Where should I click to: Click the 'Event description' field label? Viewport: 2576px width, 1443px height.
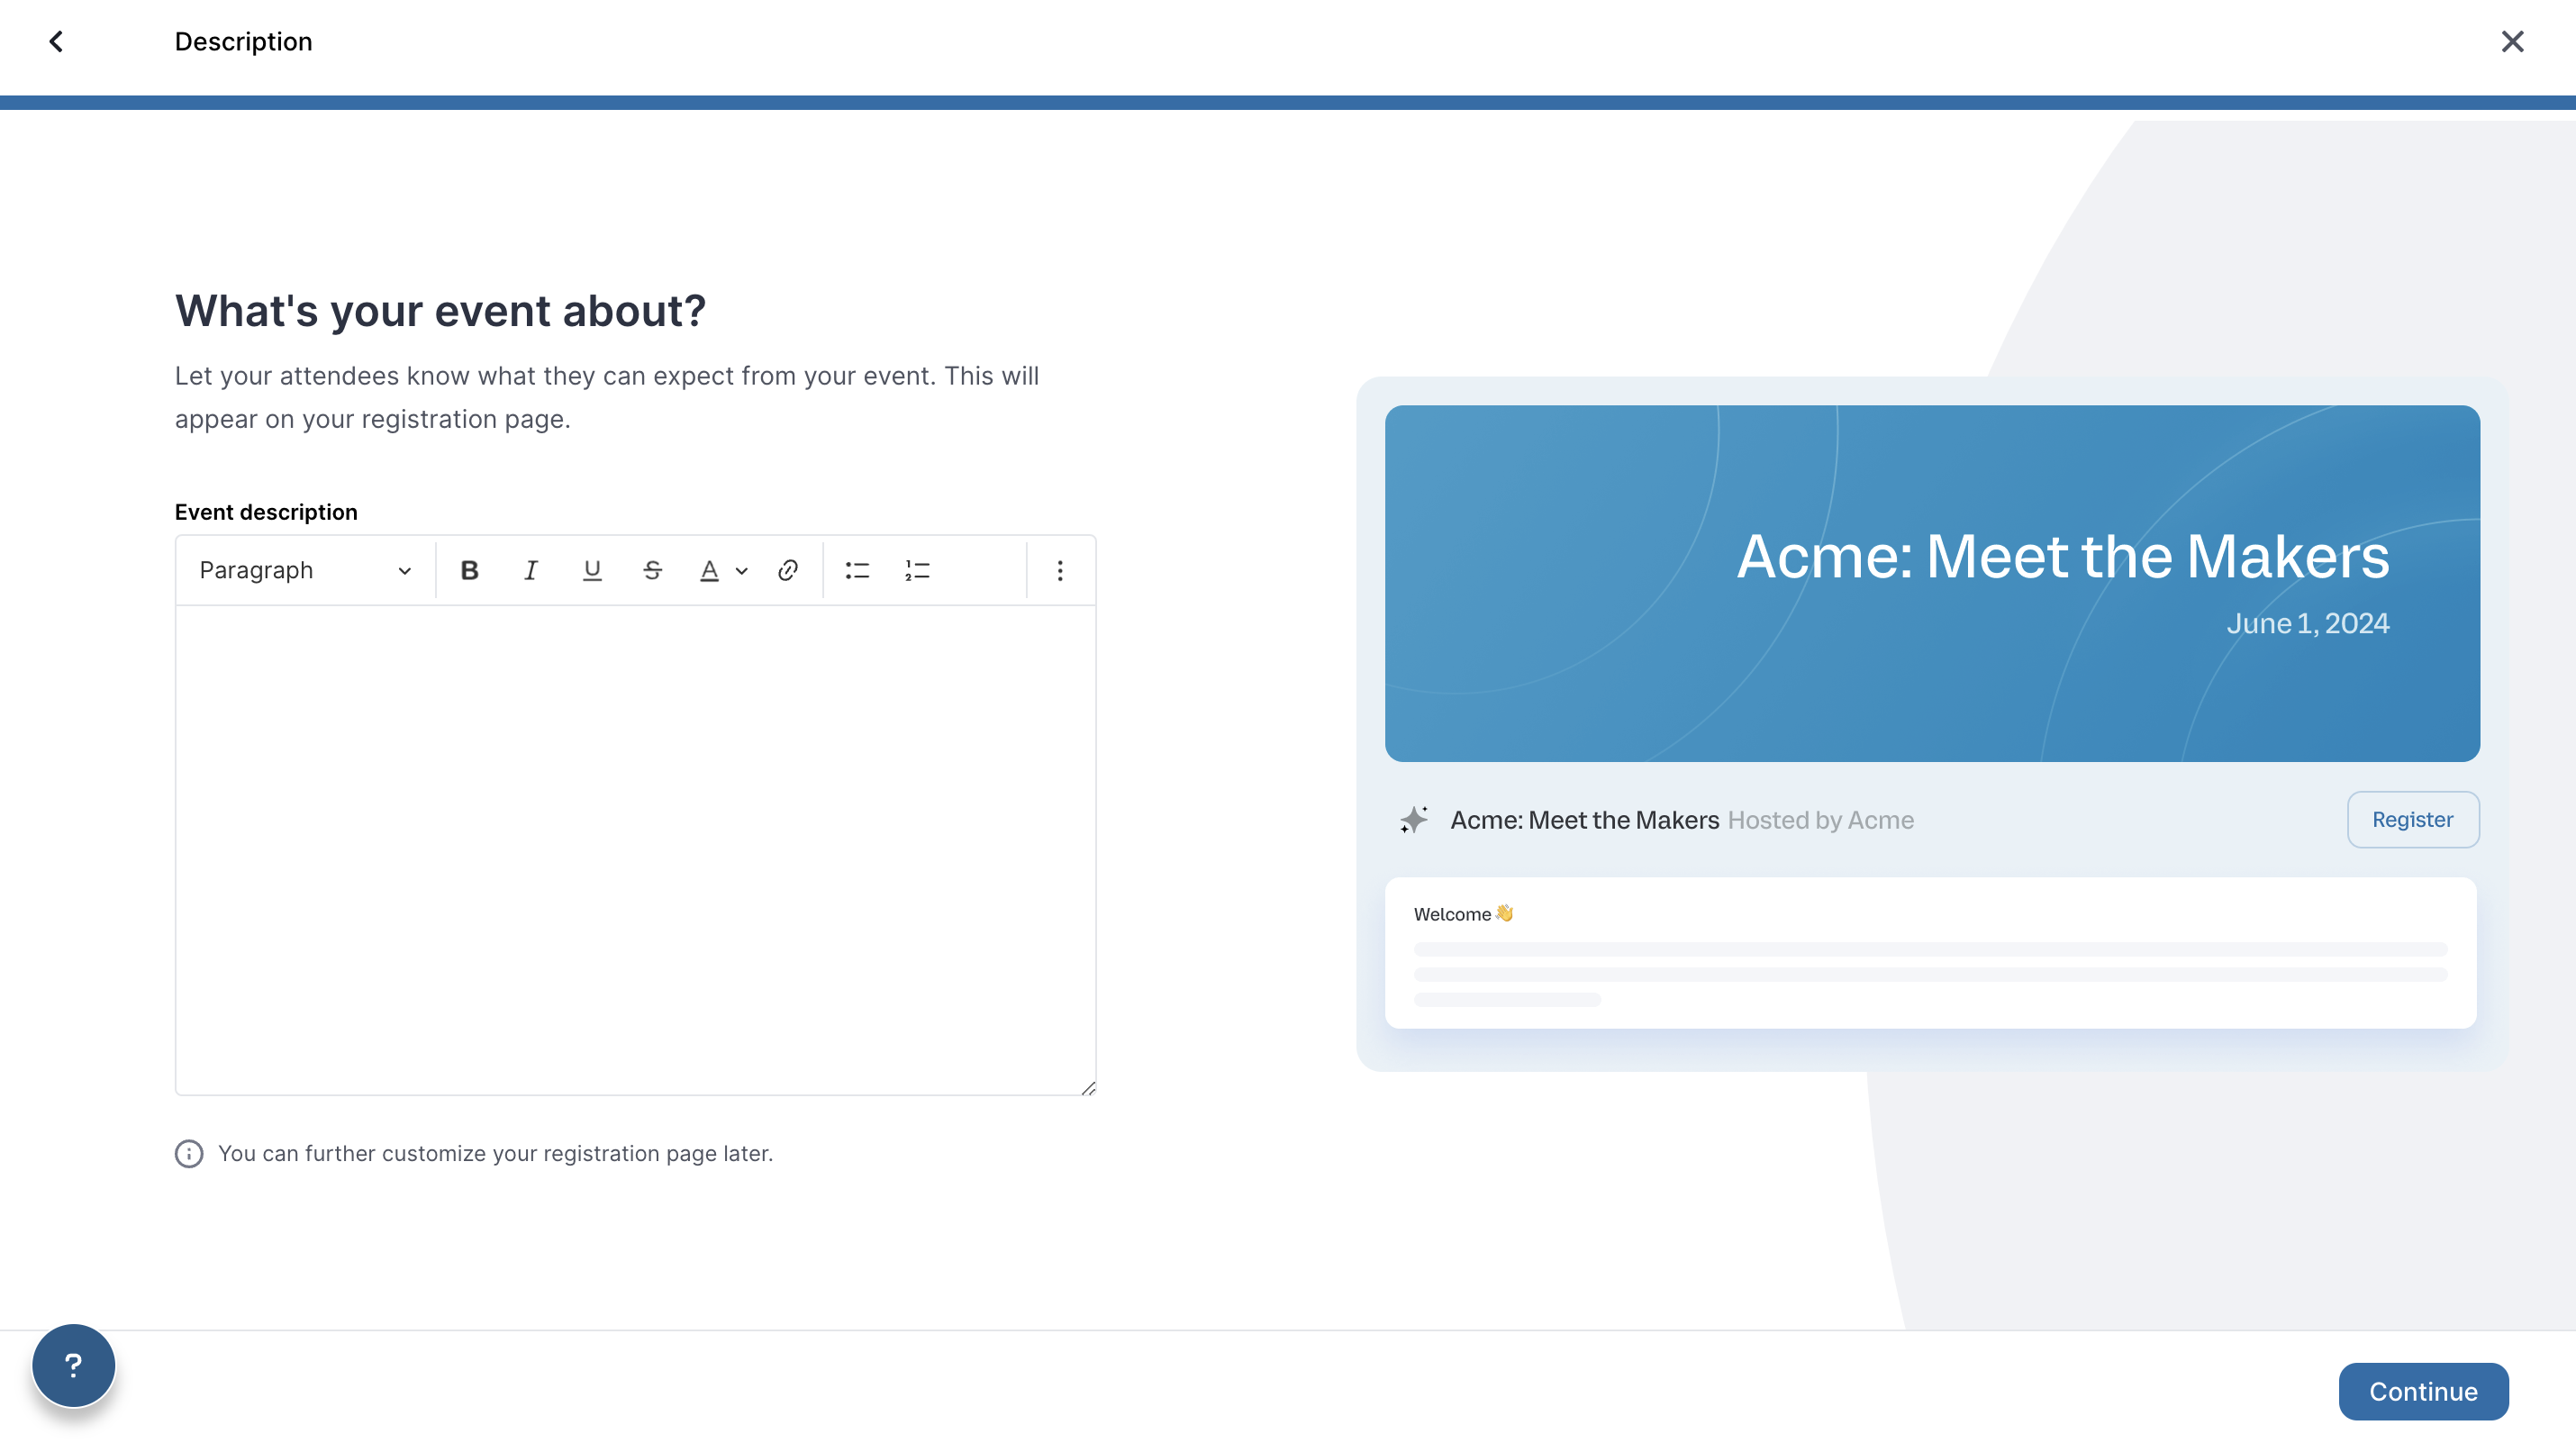pos(266,512)
